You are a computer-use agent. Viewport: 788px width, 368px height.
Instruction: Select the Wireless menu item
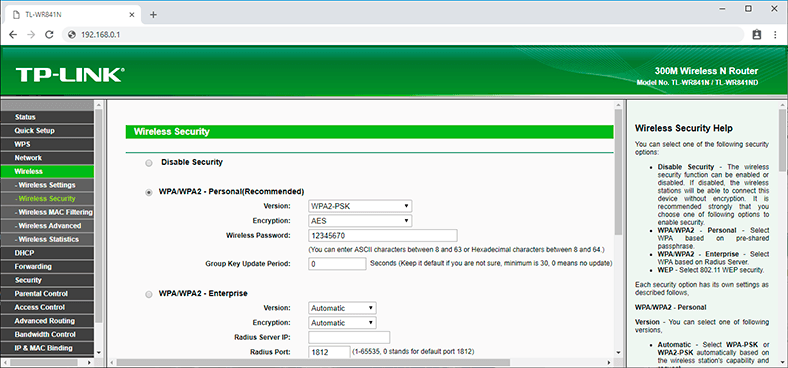click(47, 171)
